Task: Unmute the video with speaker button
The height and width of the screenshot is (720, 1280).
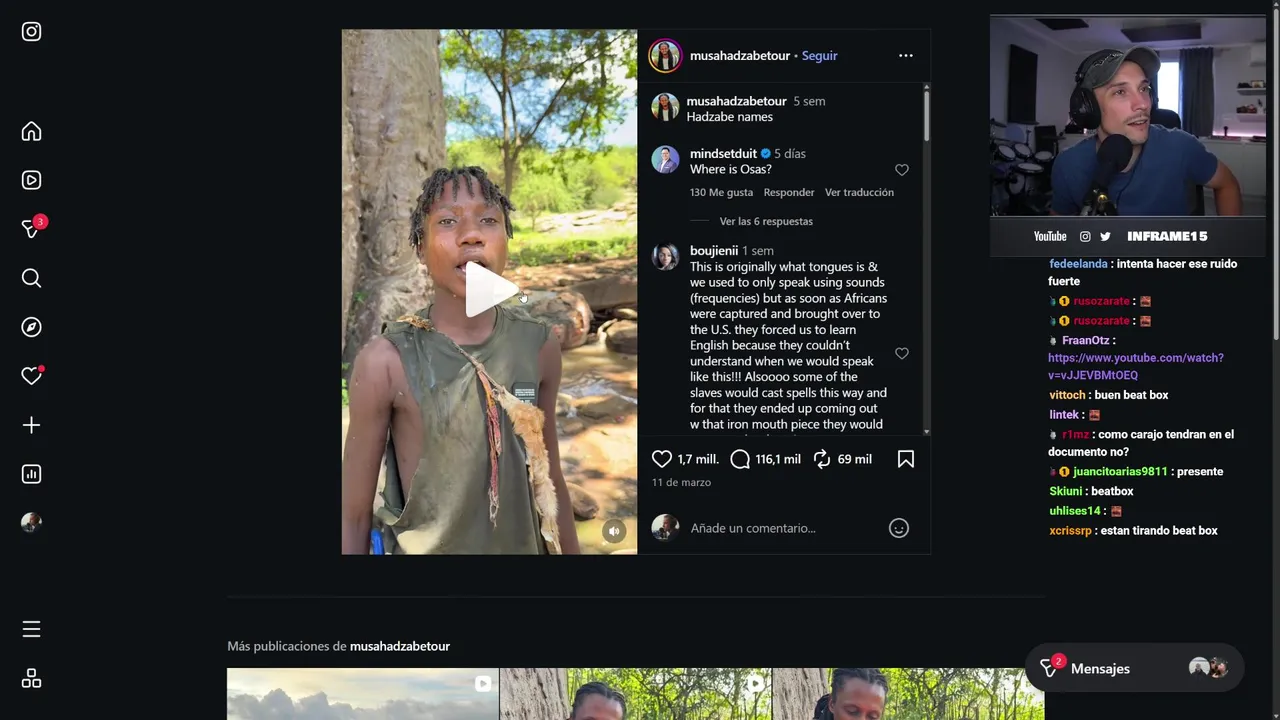Action: click(615, 531)
